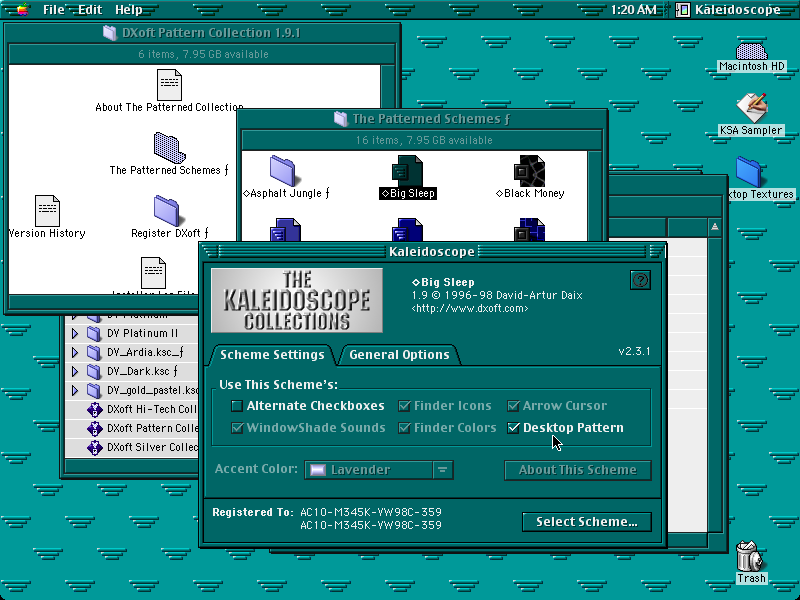Click the menu bar clock
800x600 pixels.
point(633,9)
